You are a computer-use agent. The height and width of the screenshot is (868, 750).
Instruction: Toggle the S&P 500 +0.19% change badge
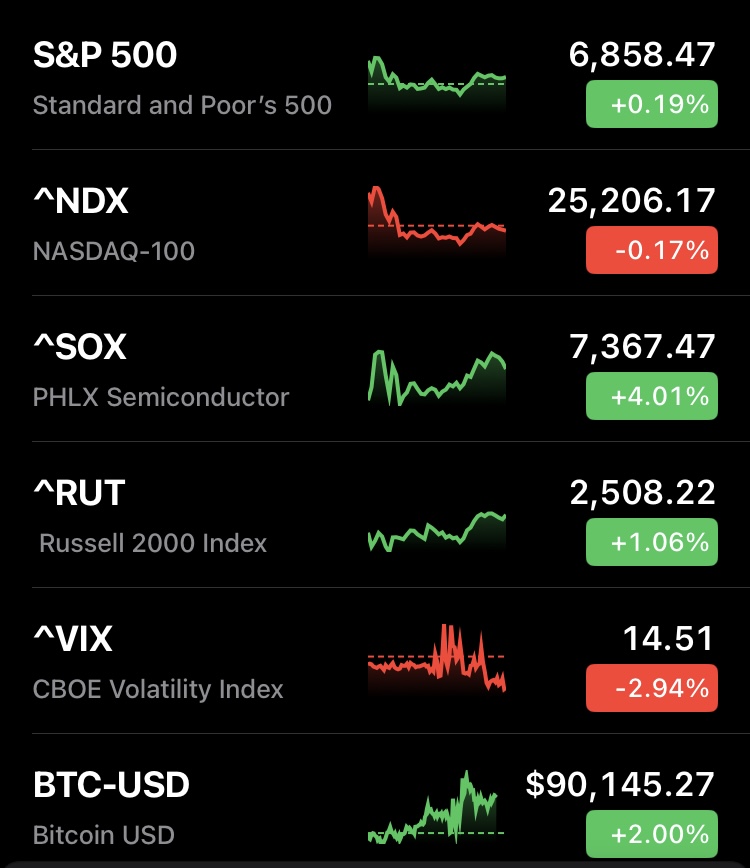651,104
